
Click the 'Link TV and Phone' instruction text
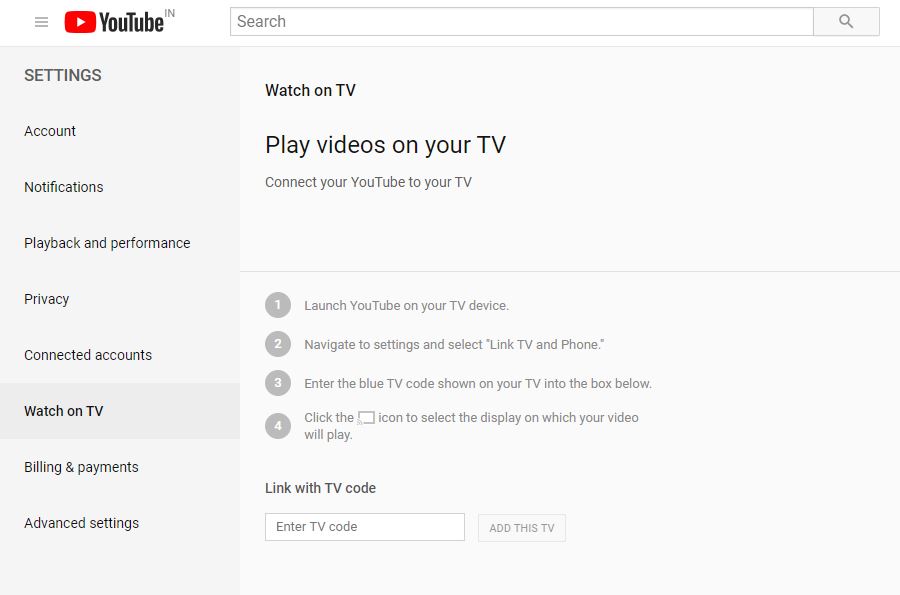click(x=454, y=345)
